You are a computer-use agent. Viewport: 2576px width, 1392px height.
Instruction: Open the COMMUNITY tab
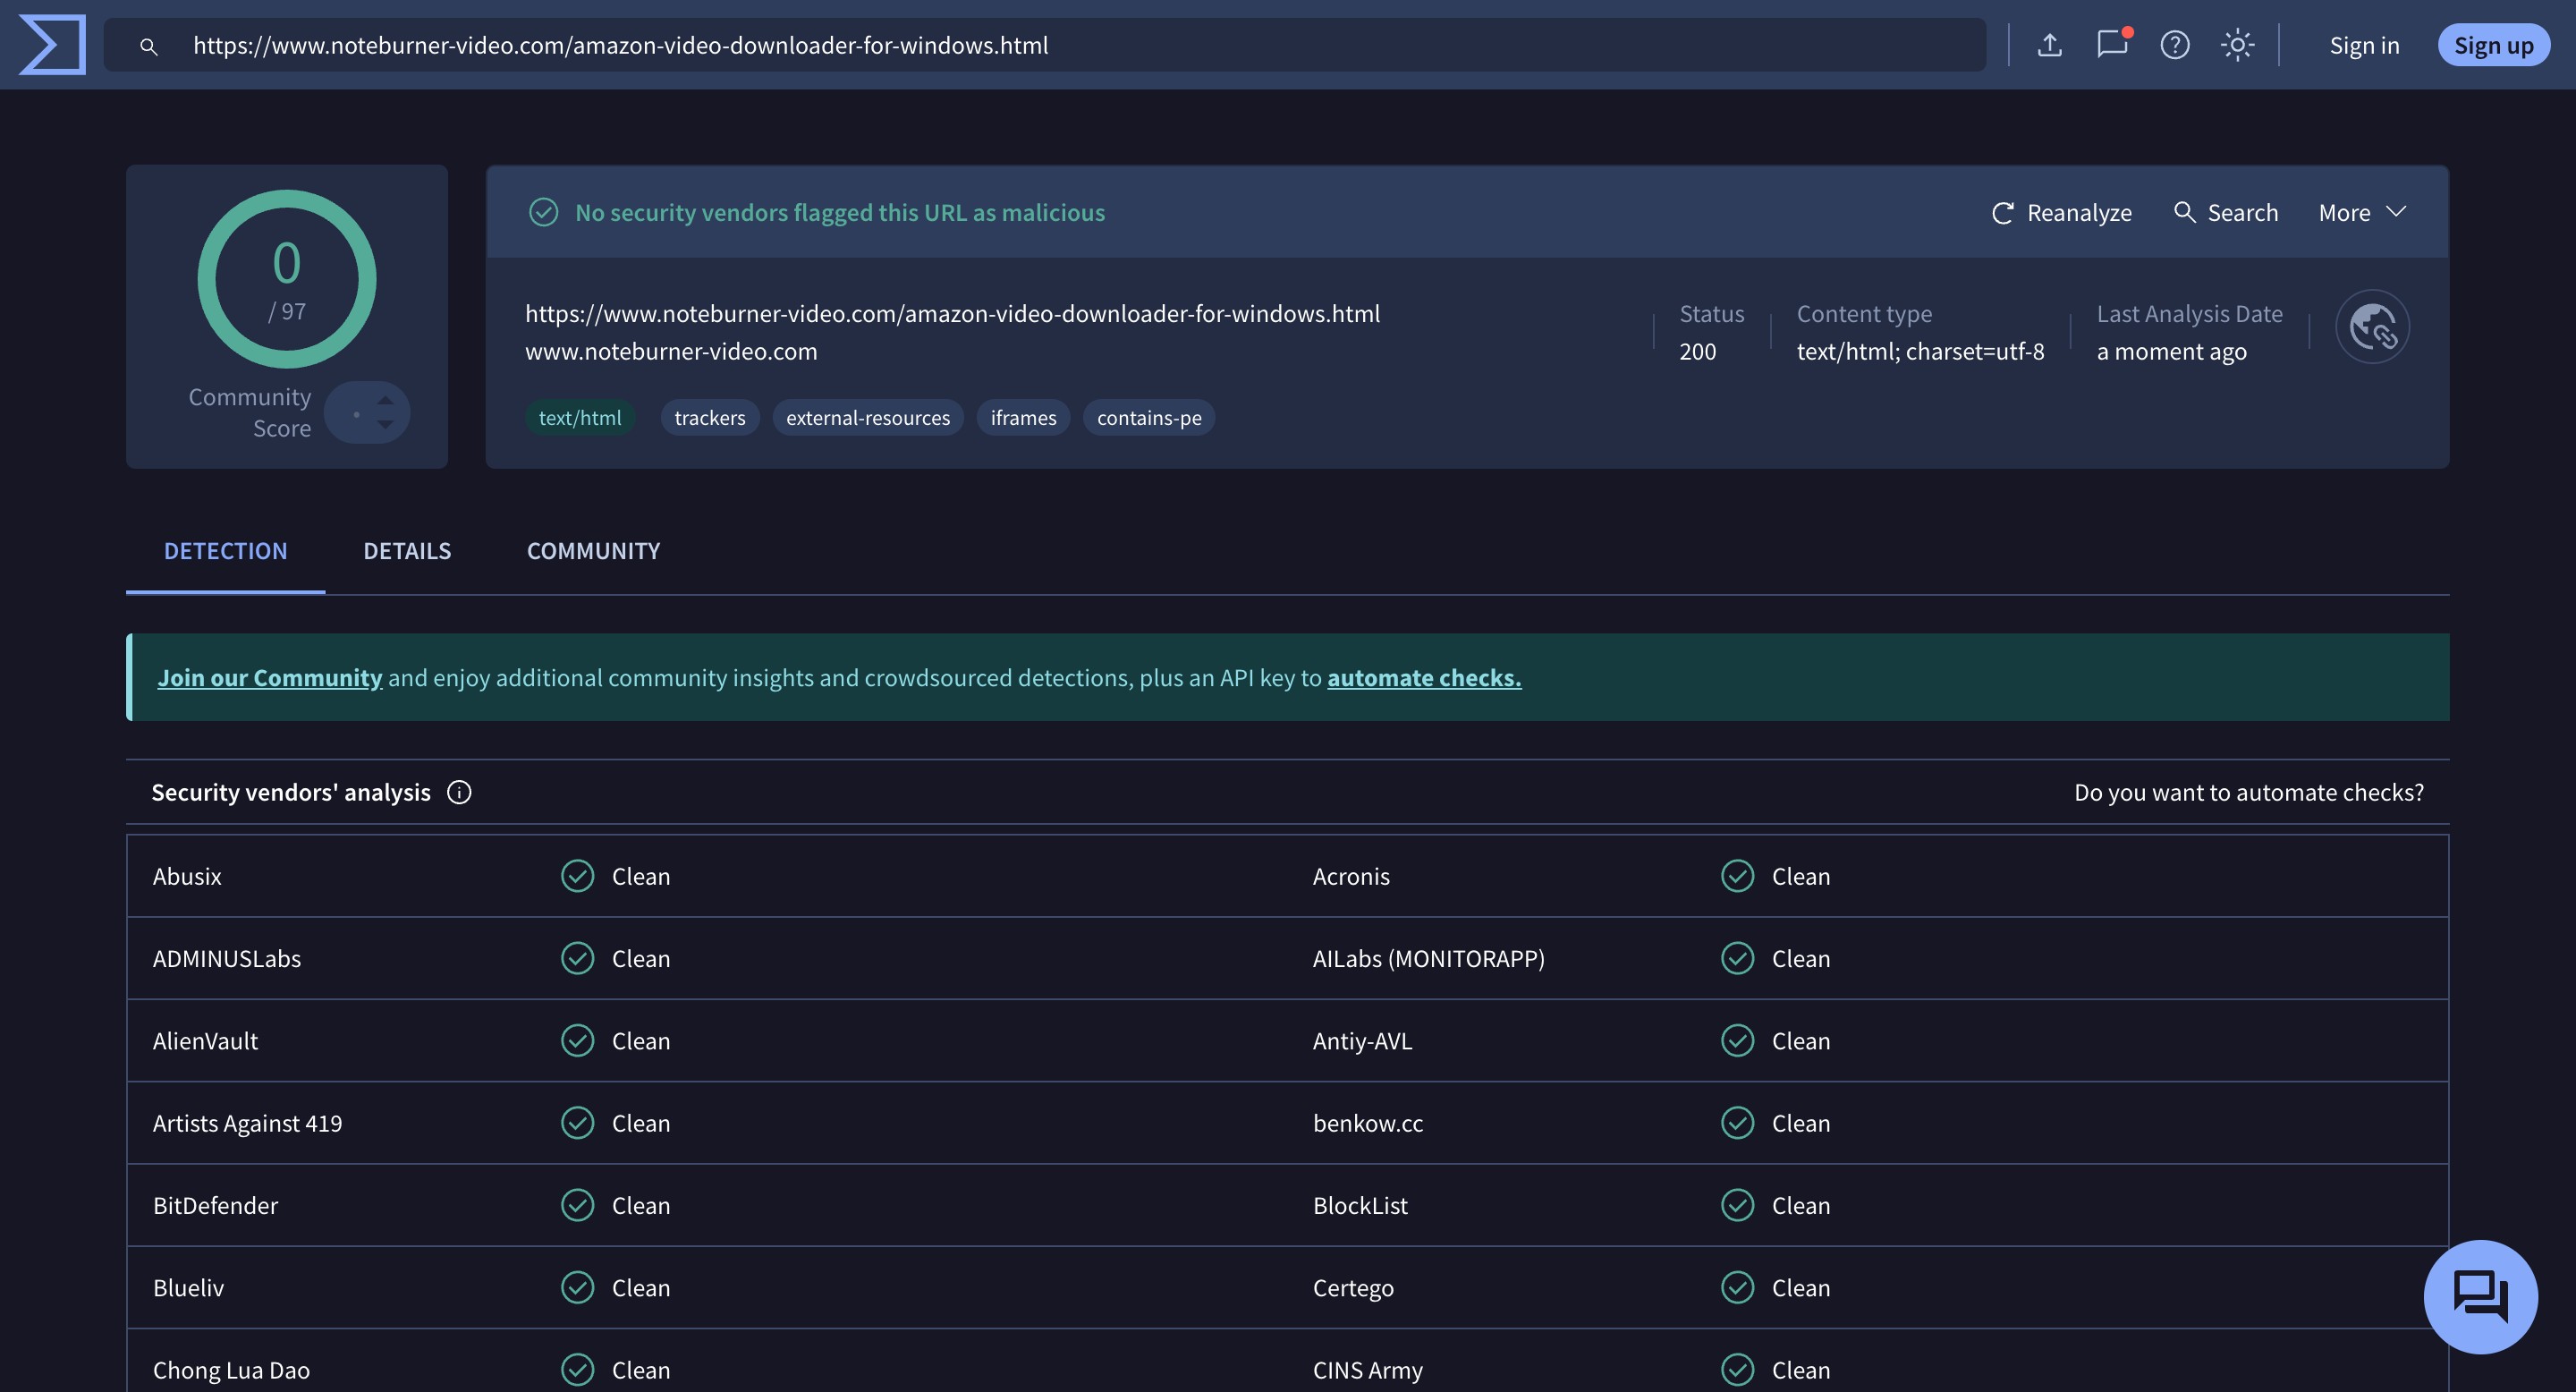pos(593,551)
